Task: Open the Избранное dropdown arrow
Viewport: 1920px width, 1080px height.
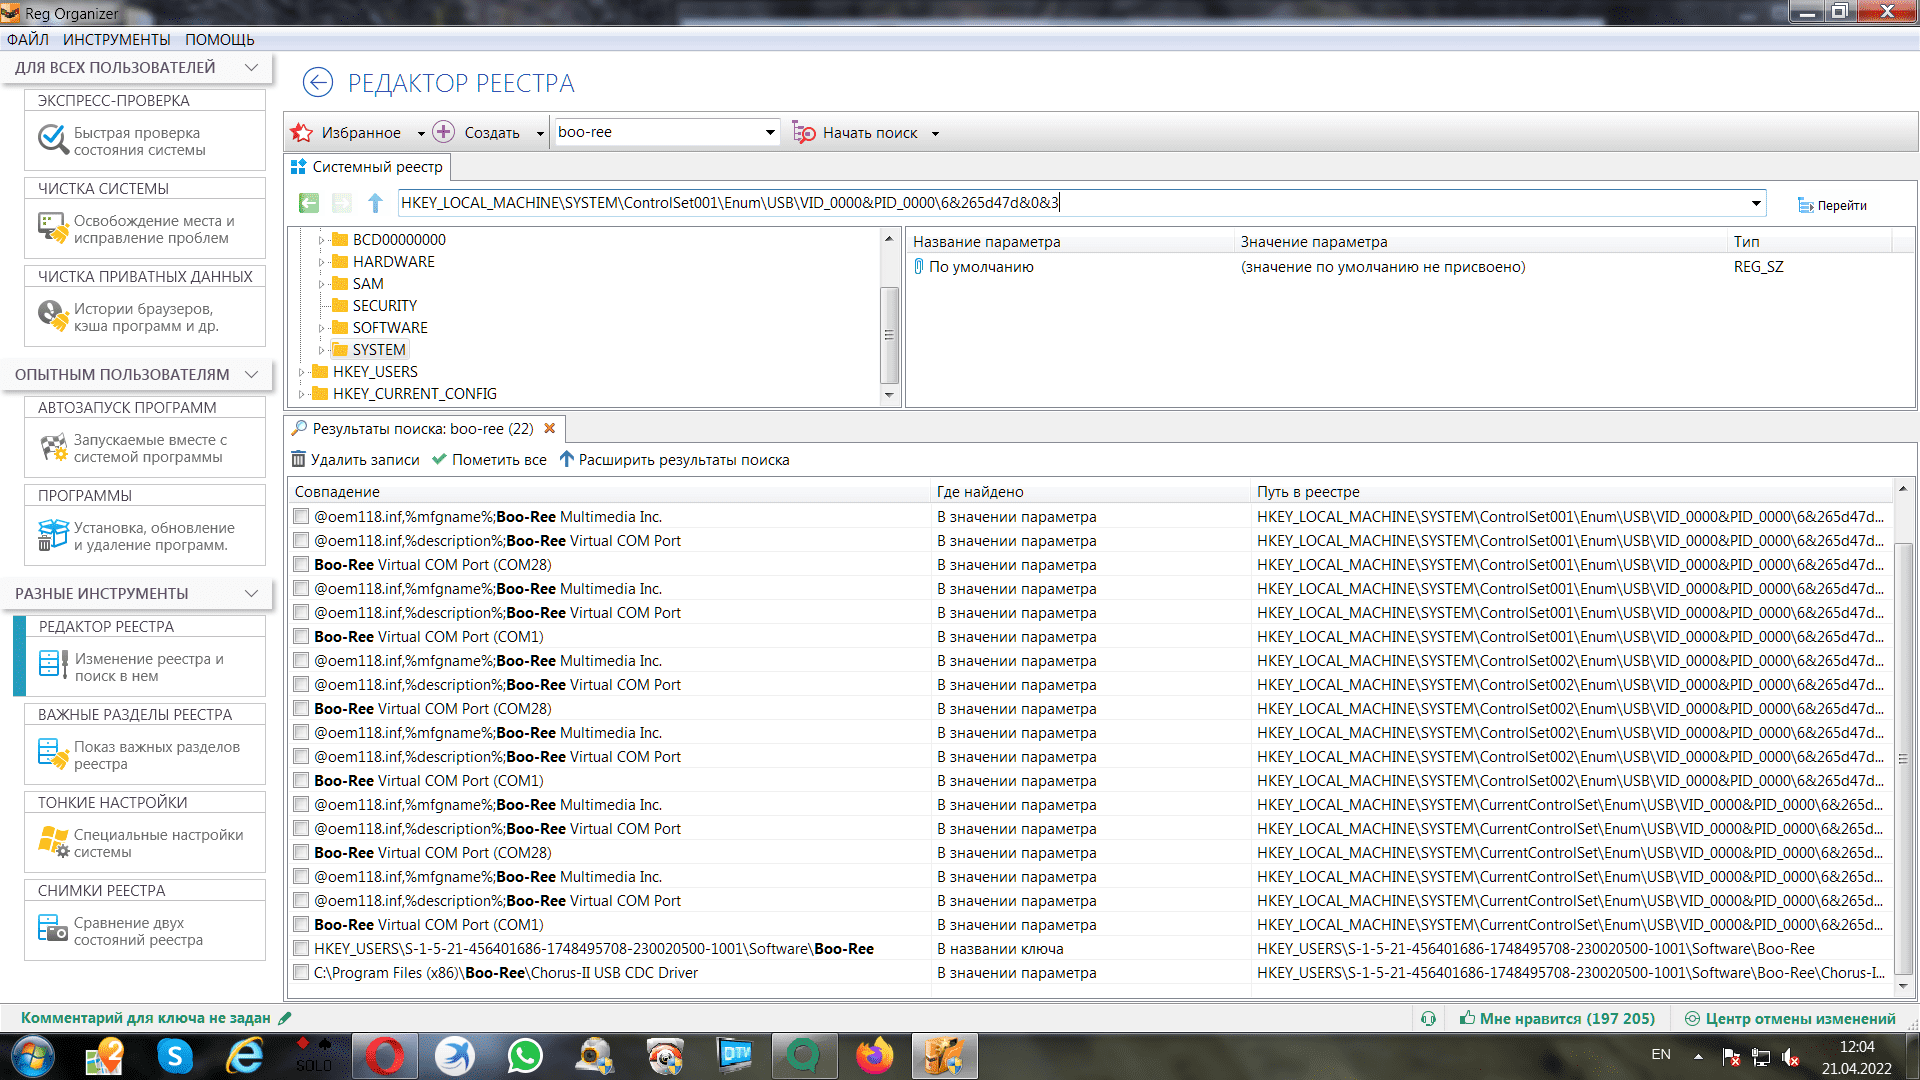Action: click(x=421, y=133)
